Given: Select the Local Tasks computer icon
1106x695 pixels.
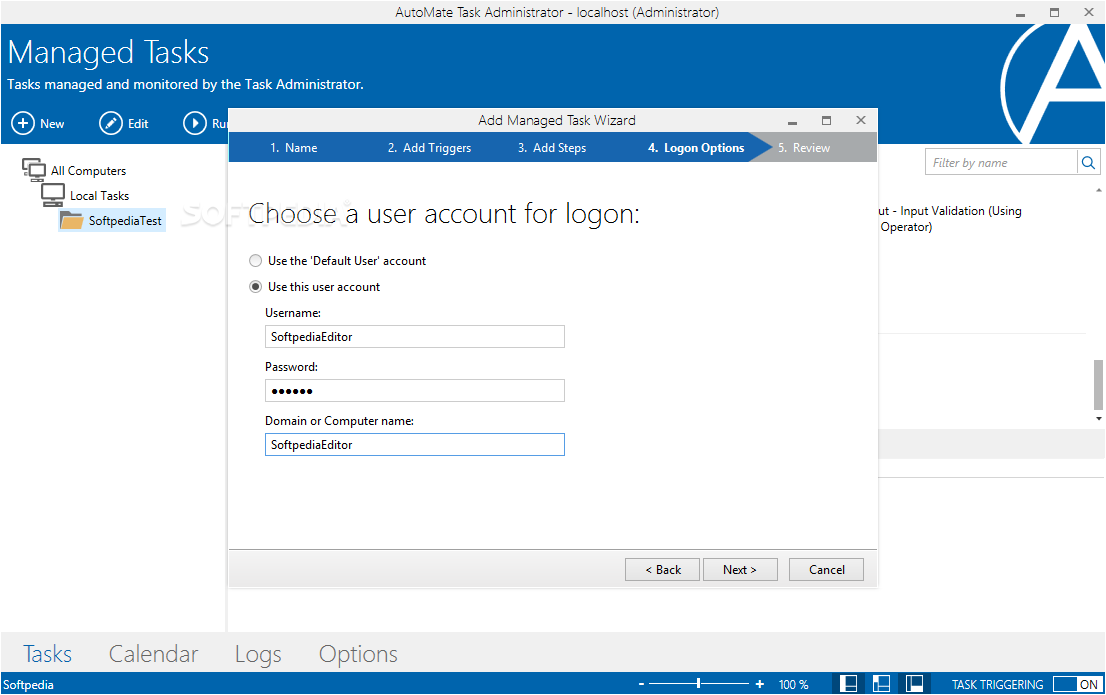Looking at the screenshot, I should click(53, 195).
